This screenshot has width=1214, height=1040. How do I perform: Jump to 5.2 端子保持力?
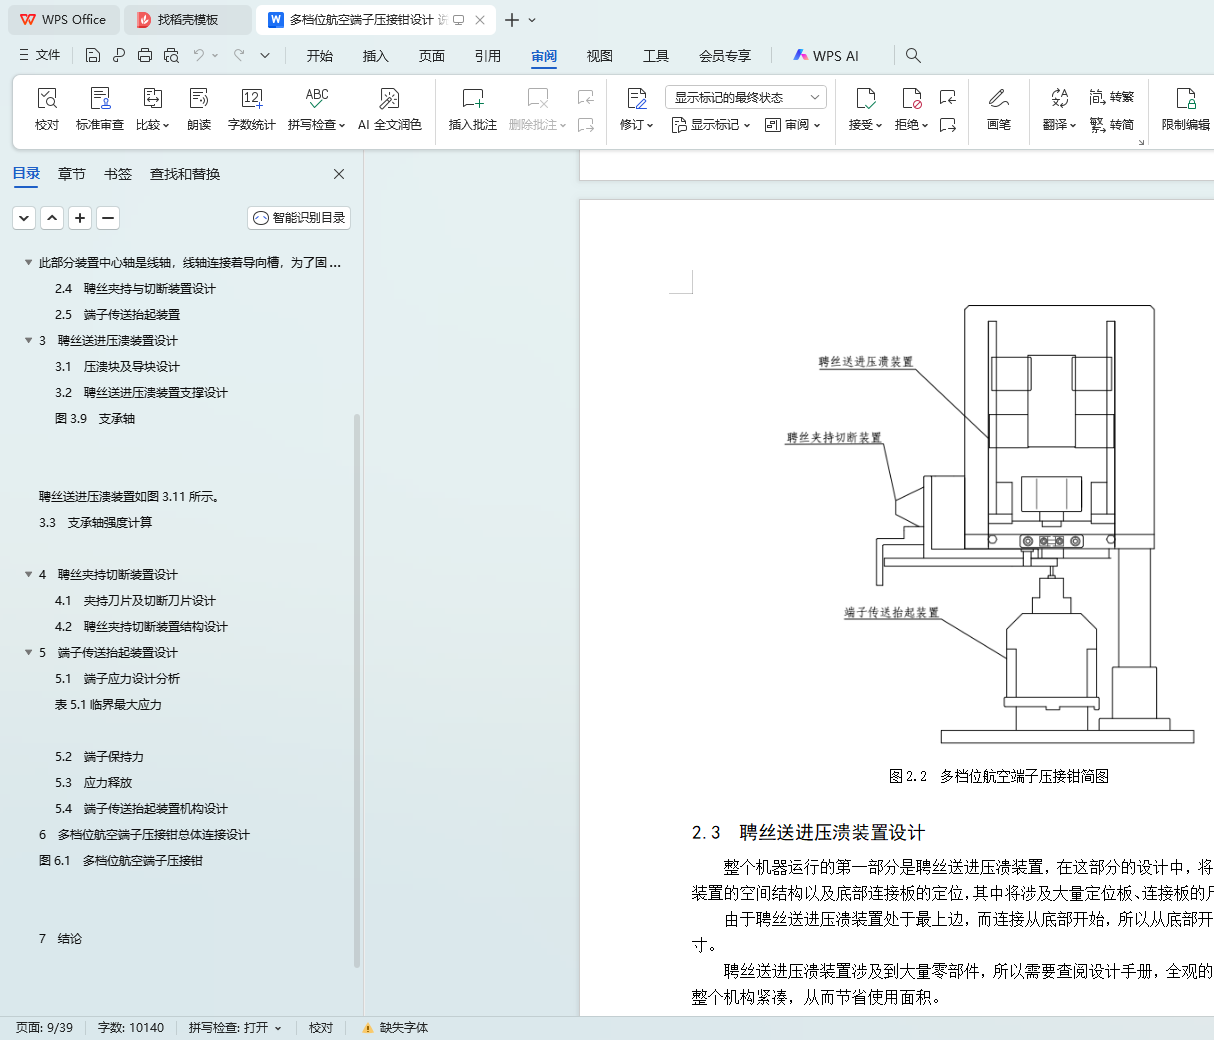click(99, 756)
